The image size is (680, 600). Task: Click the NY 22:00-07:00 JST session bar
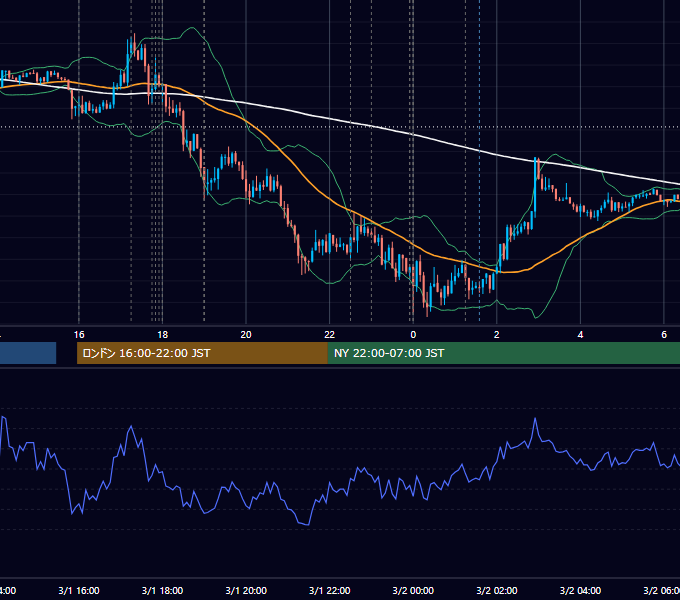click(x=503, y=353)
